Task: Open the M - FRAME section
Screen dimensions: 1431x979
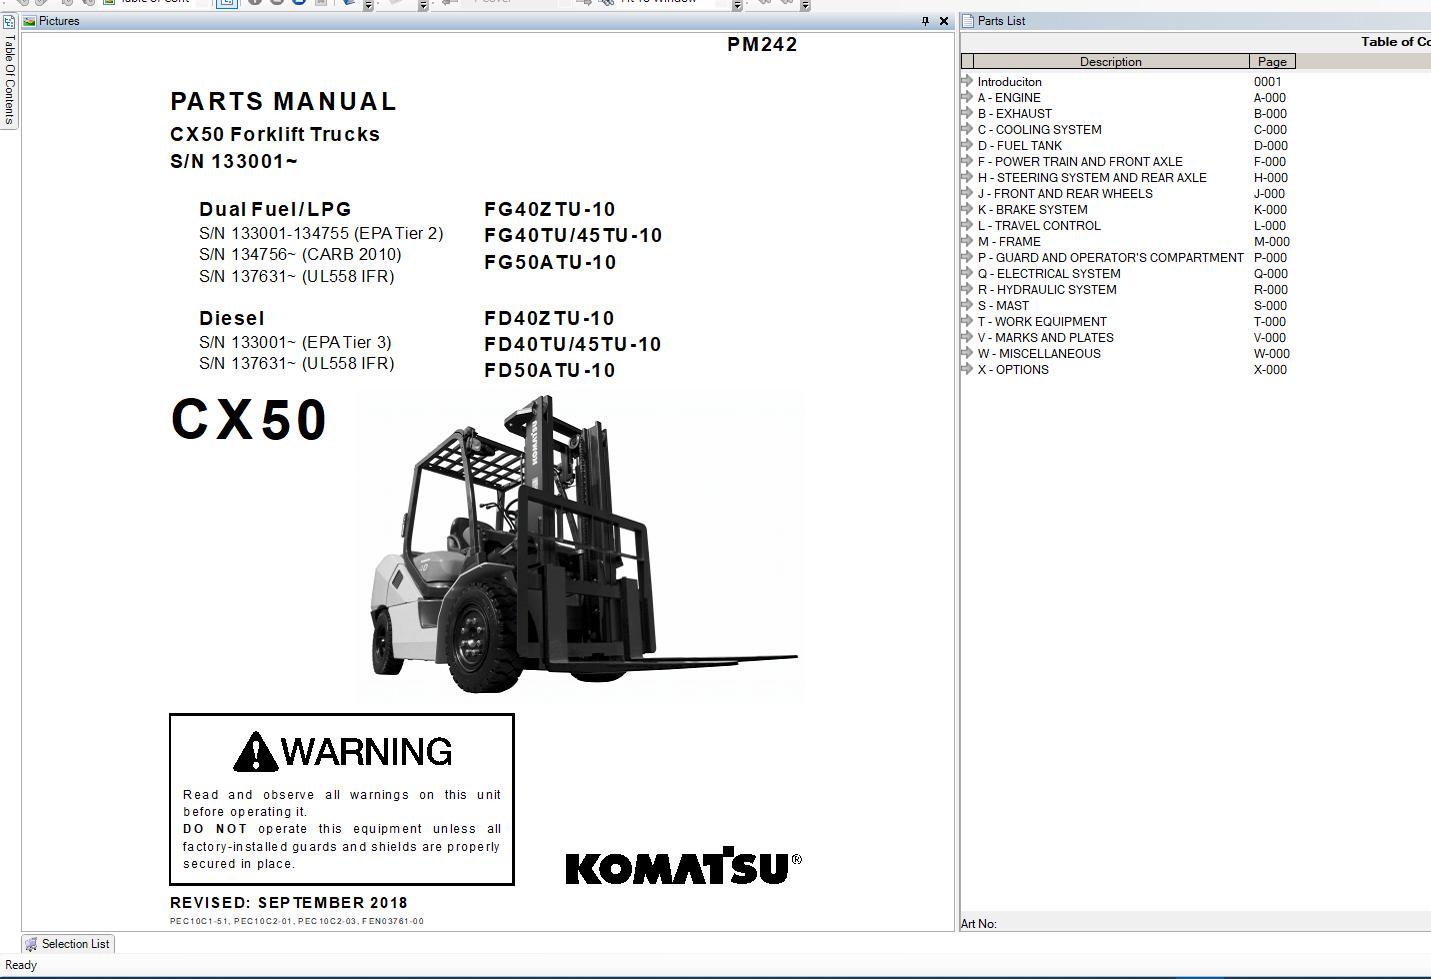Action: point(1009,242)
